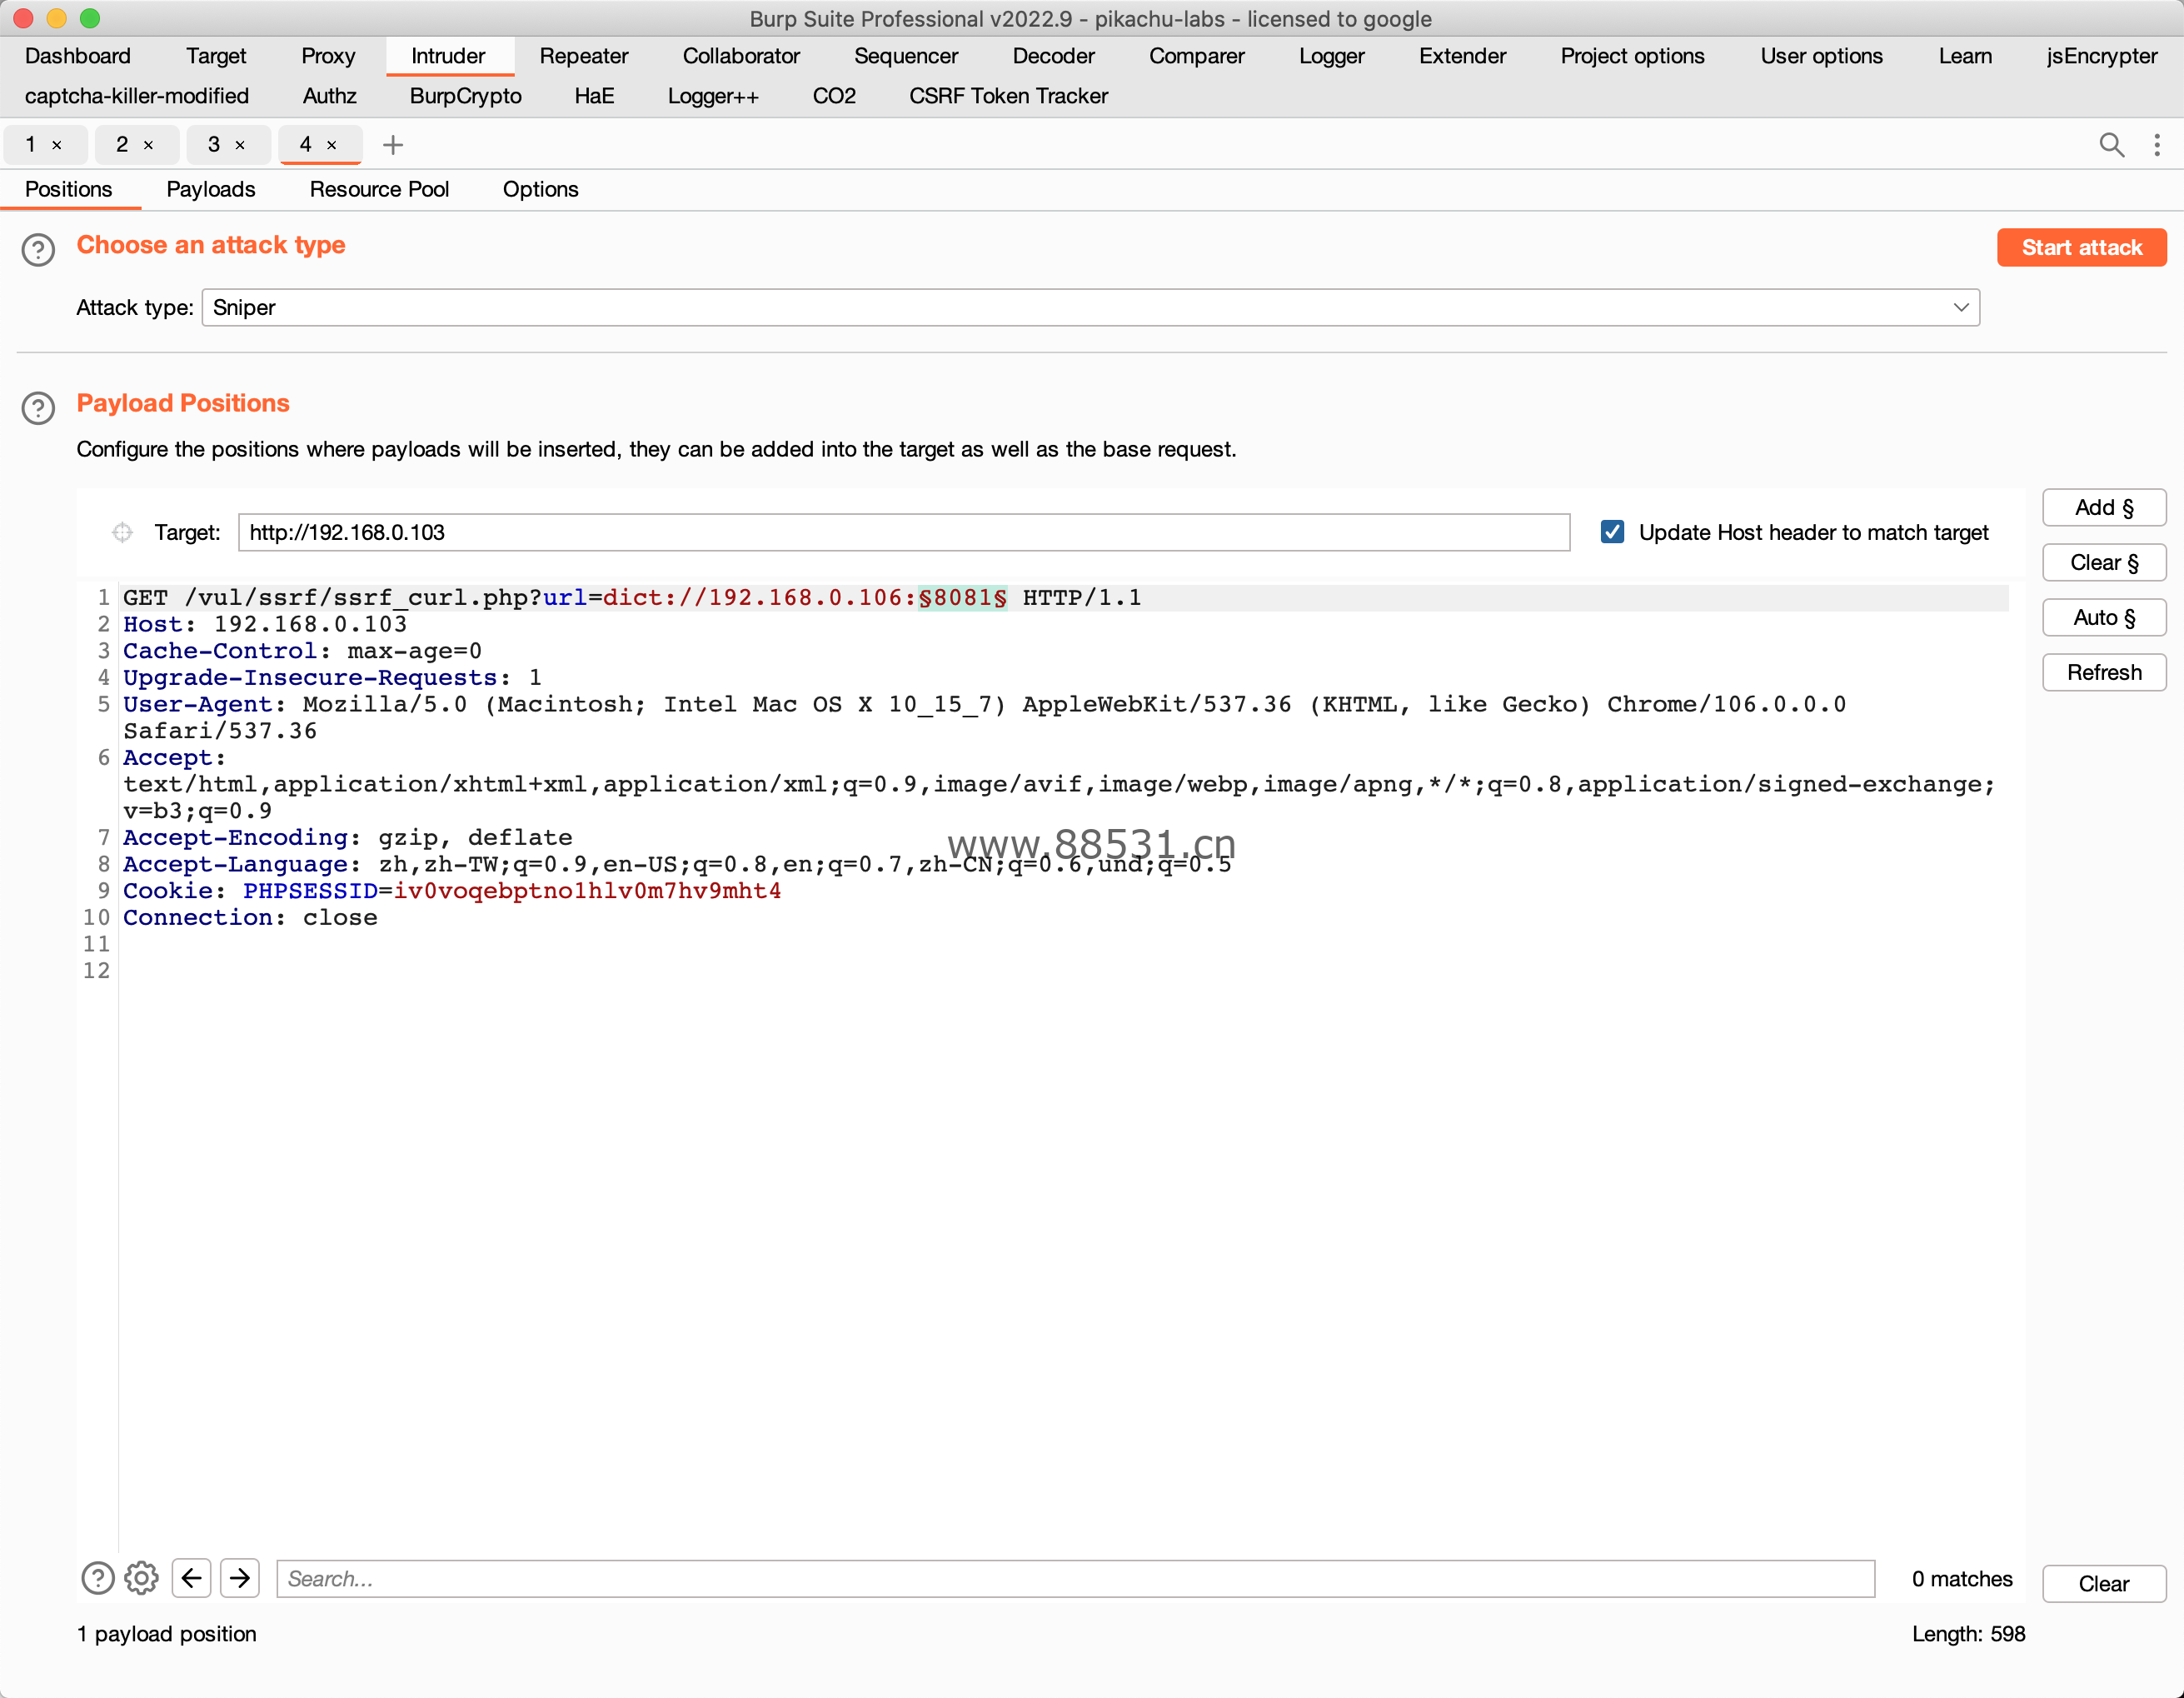Open the Repeater tab
2184x1698 pixels.
click(x=584, y=56)
